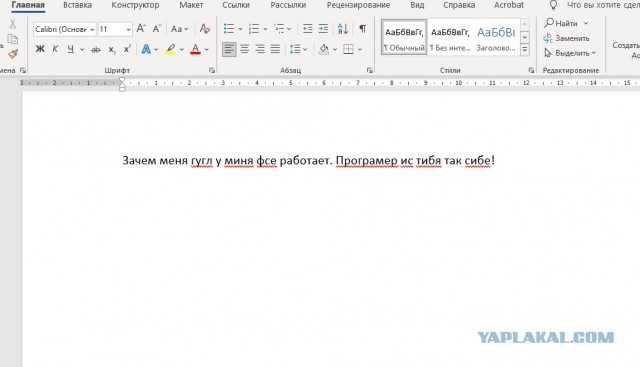Viewport: 640px width, 367px height.
Task: Apply Без интервала style
Action: coord(450,37)
